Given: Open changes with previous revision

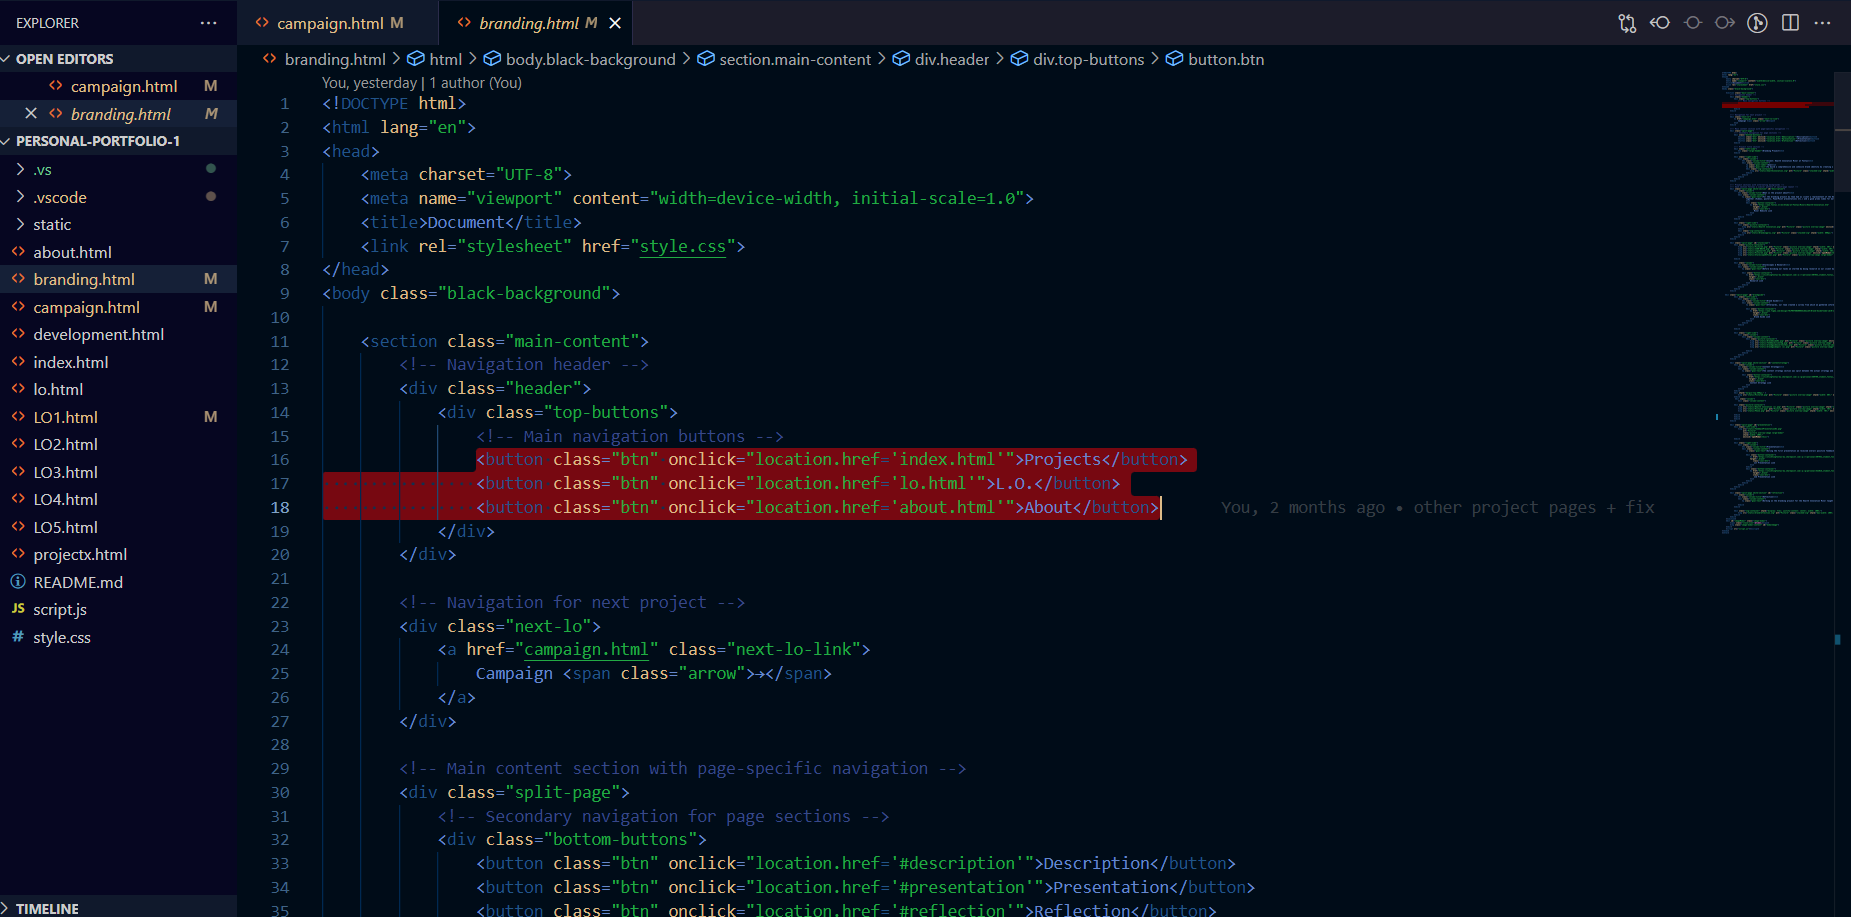Looking at the screenshot, I should 1660,23.
